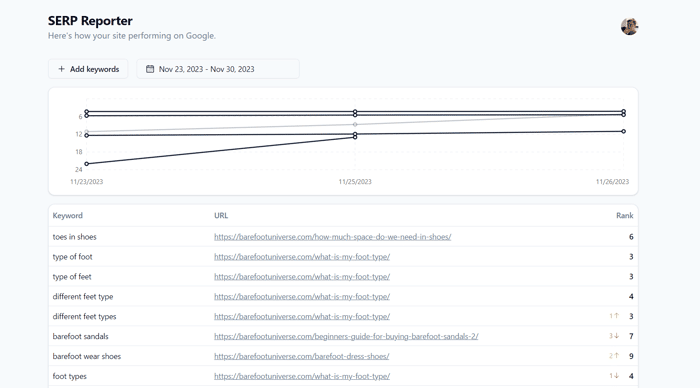700x388 pixels.
Task: Click the URL column header
Action: click(221, 215)
